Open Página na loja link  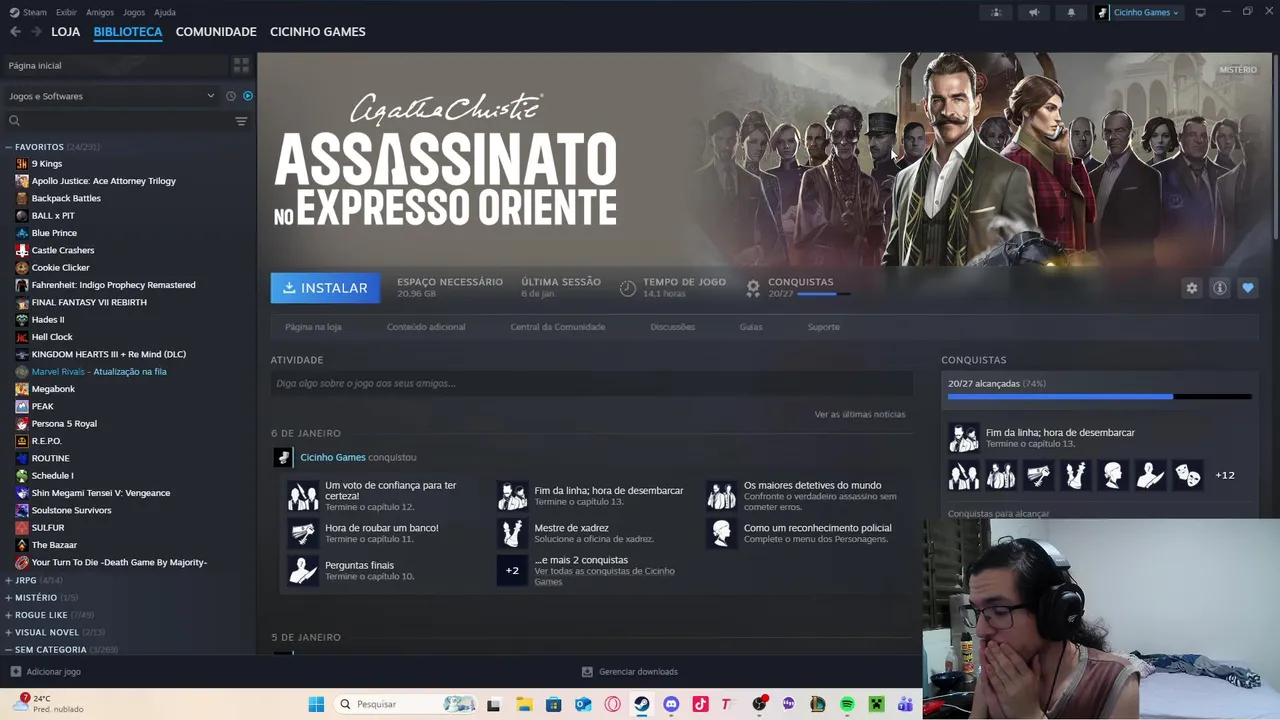(x=313, y=327)
